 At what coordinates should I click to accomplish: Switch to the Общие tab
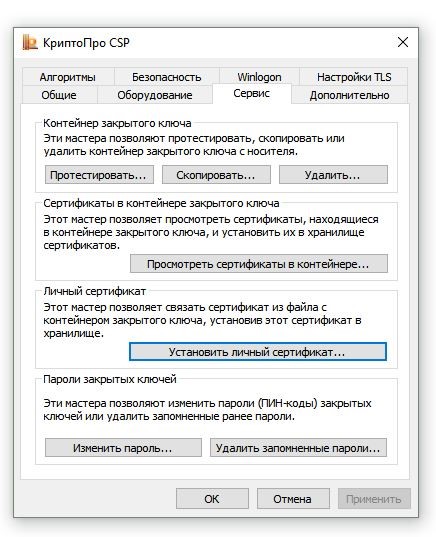[59, 95]
